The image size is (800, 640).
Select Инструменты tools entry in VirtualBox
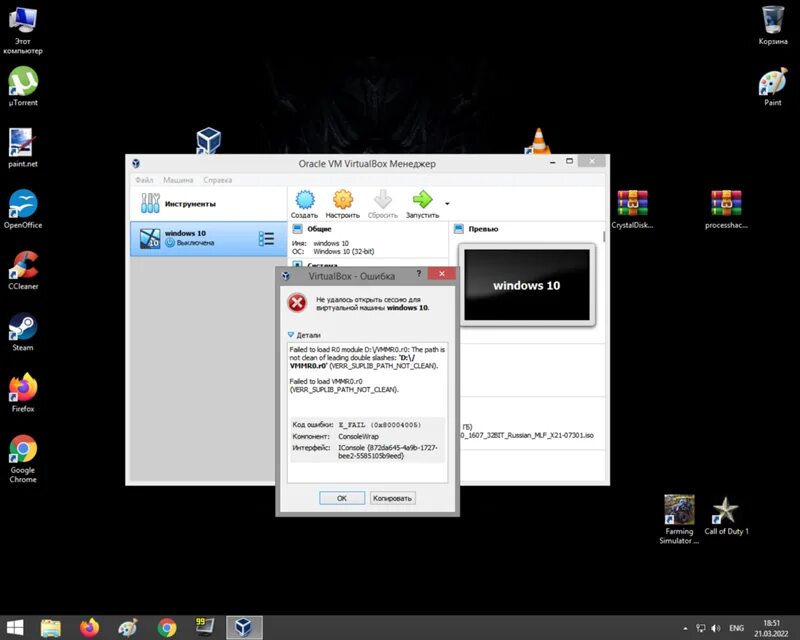(x=209, y=204)
